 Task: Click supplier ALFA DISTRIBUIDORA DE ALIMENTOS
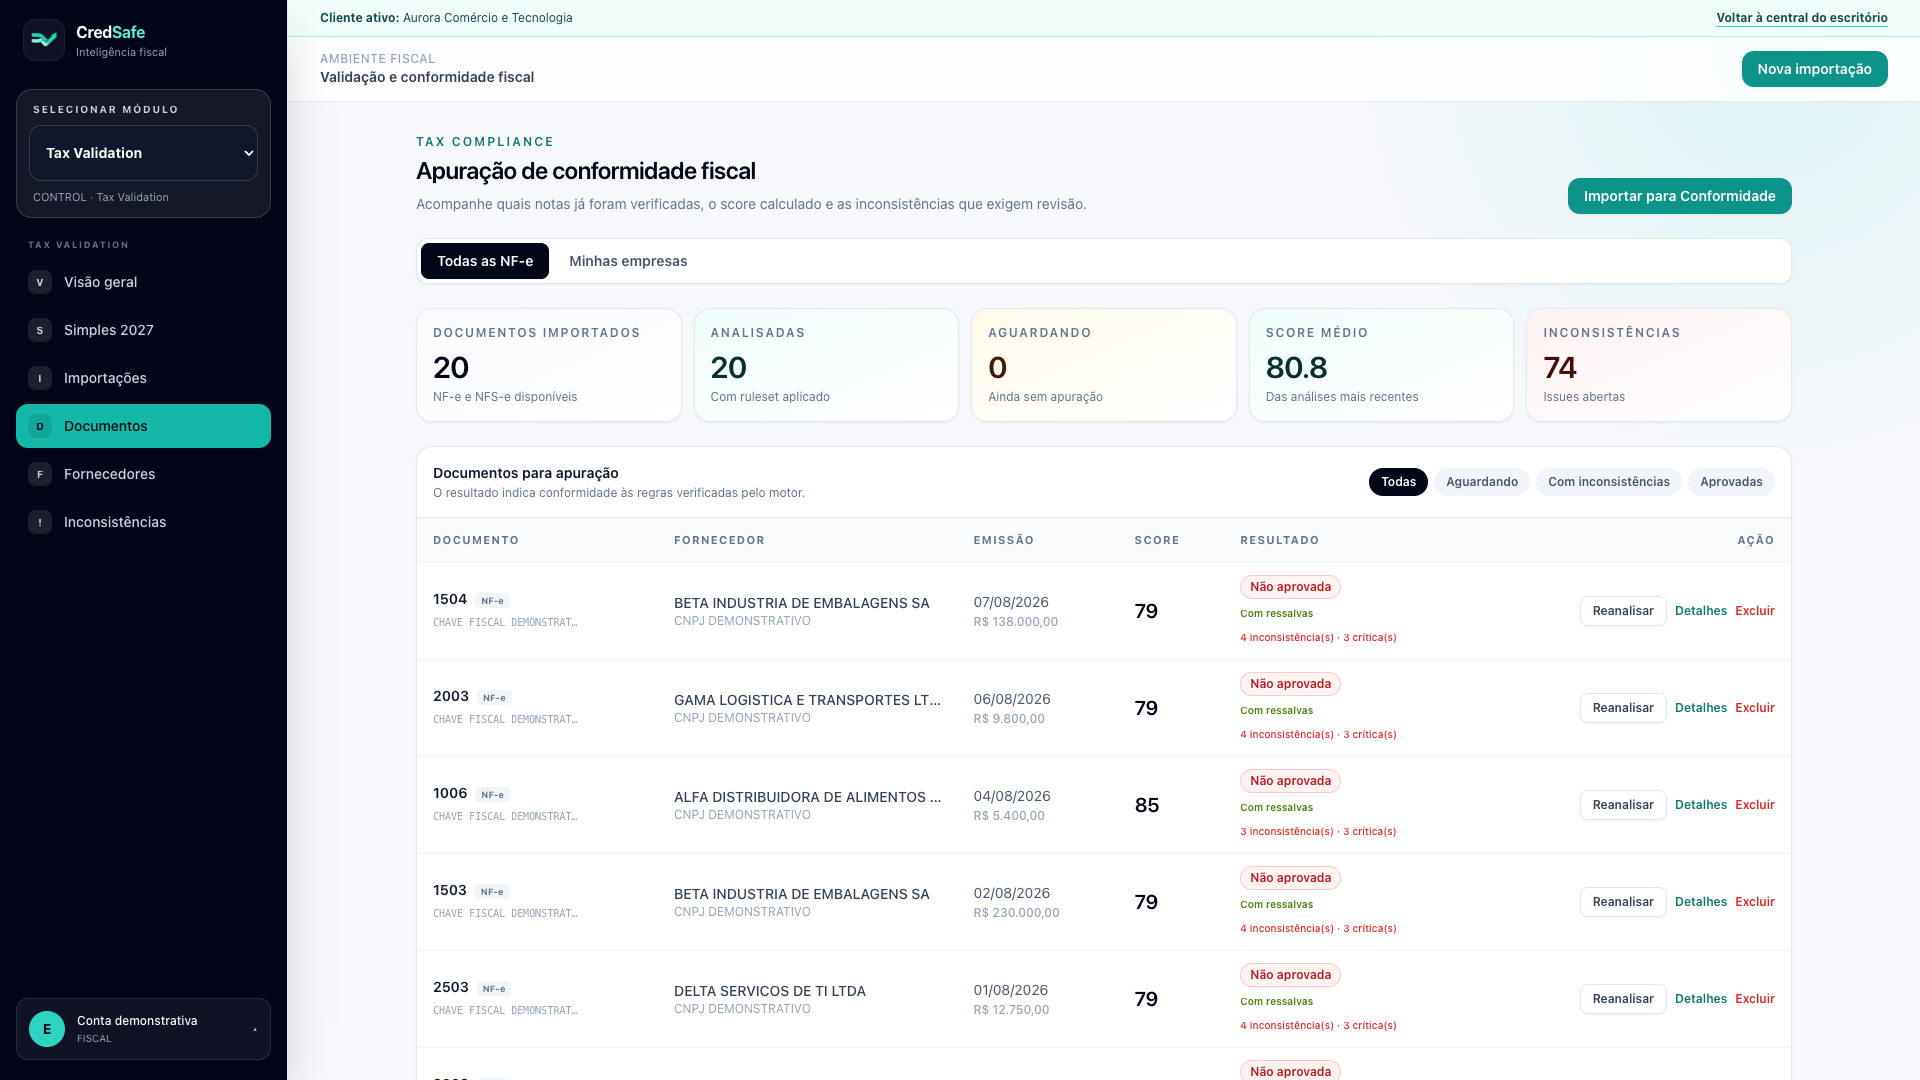point(807,797)
